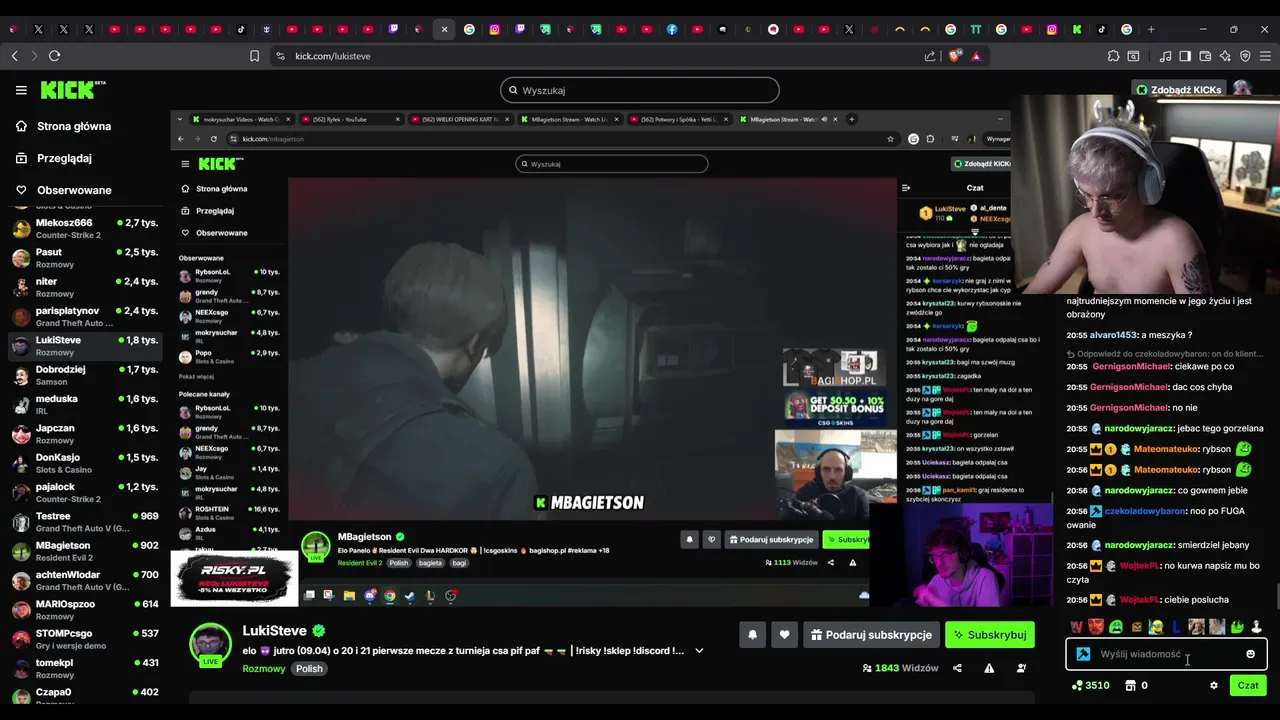The height and width of the screenshot is (720, 1280).
Task: Click Zdobądź KICKs button
Action: [x=1178, y=90]
